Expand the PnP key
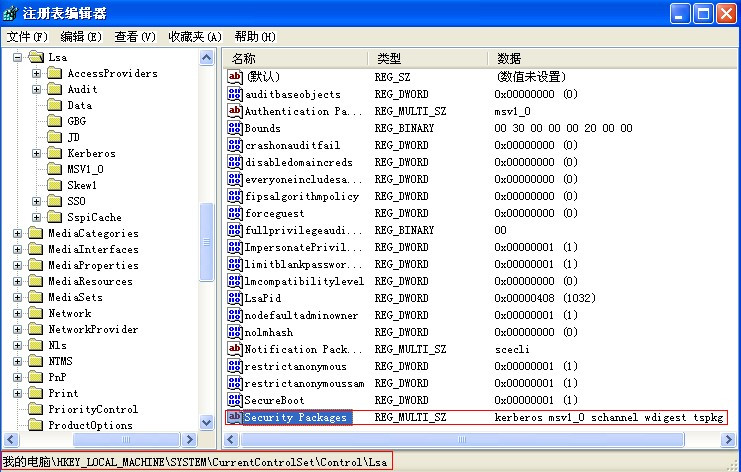Screen dimensions: 741x472 tap(17, 378)
